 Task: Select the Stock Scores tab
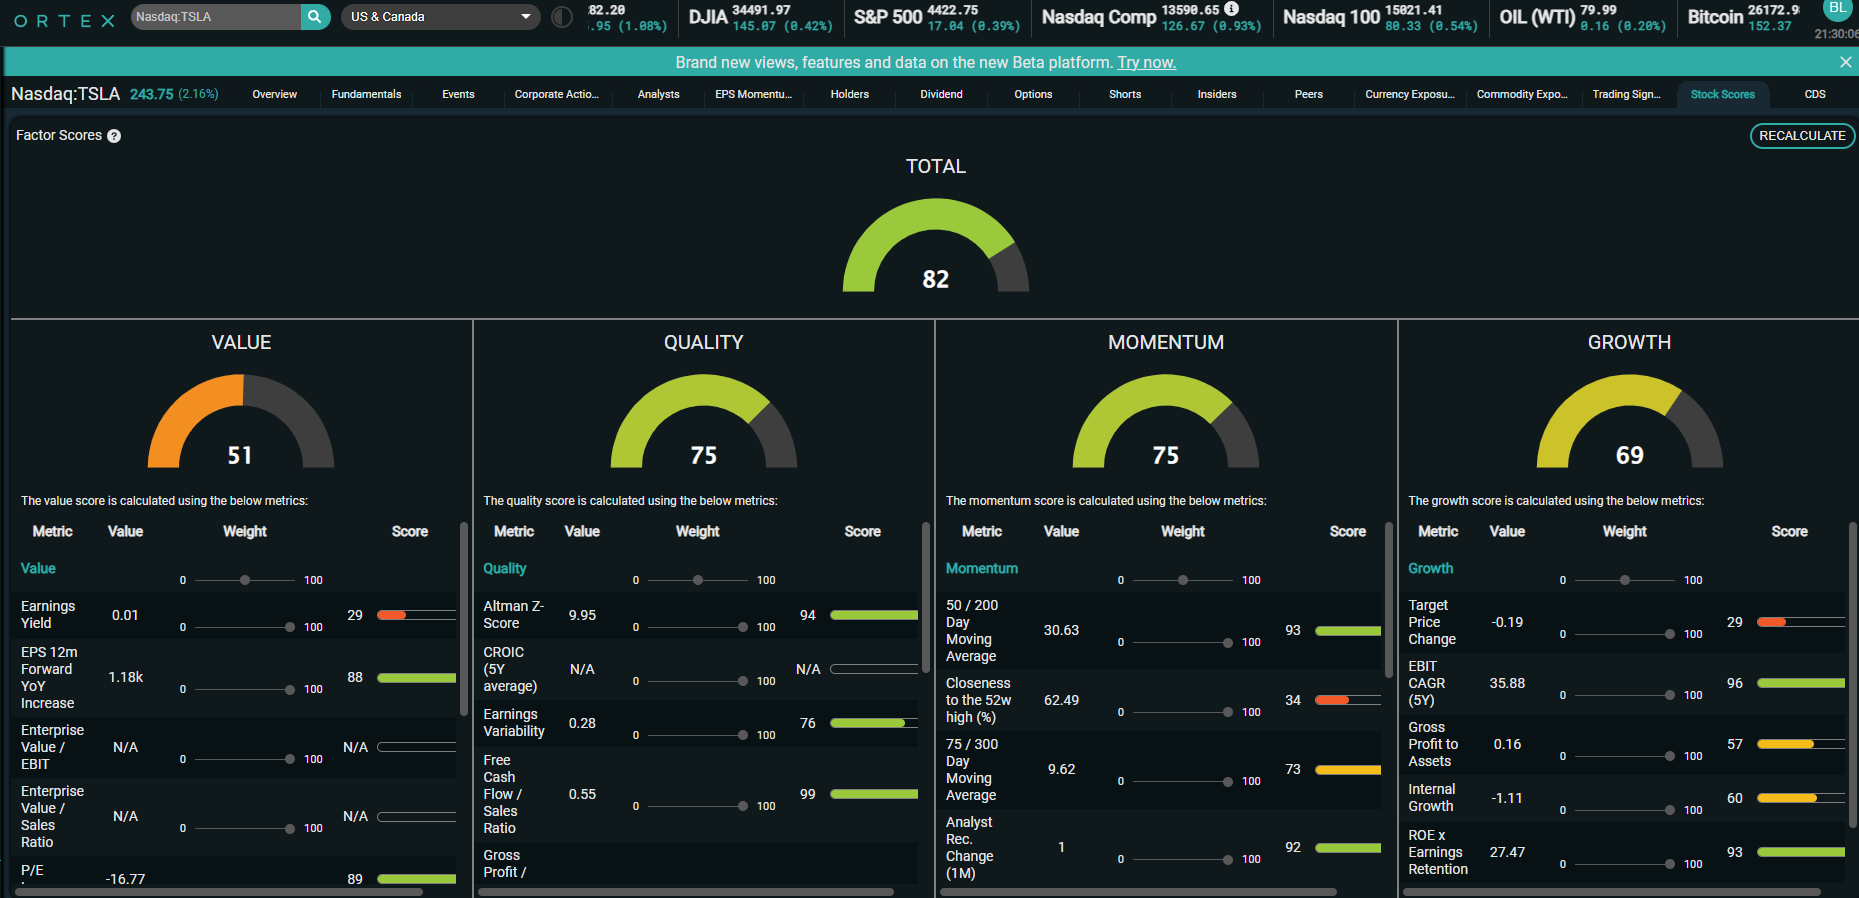(1722, 95)
